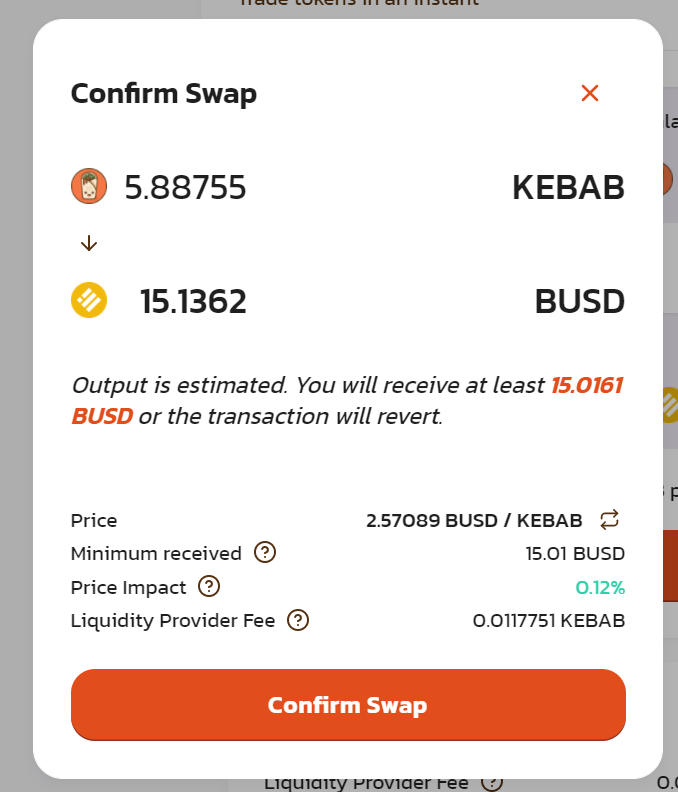Show Minimum received help tooltip icon
This screenshot has width=678, height=792.
[265, 552]
